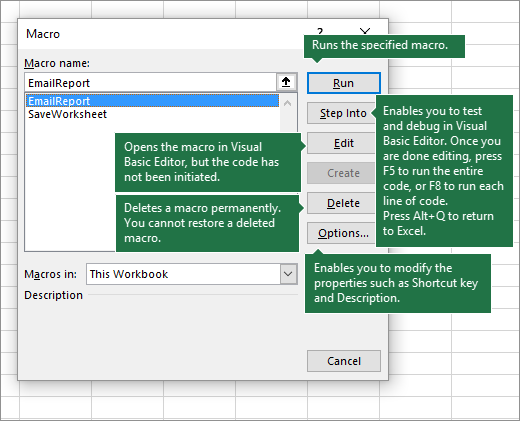The height and width of the screenshot is (421, 520).
Task: Click the macro list scrollbar up arrow
Action: point(287,104)
